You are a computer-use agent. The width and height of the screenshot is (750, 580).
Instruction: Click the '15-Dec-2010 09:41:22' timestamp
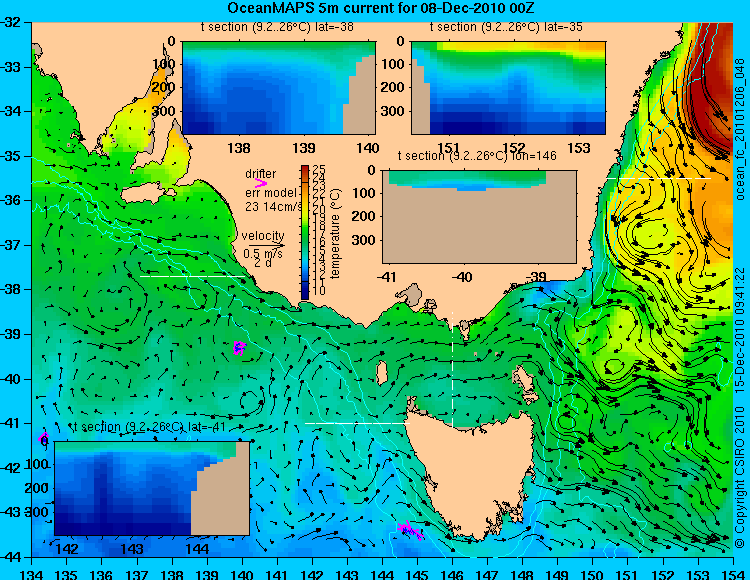point(740,329)
